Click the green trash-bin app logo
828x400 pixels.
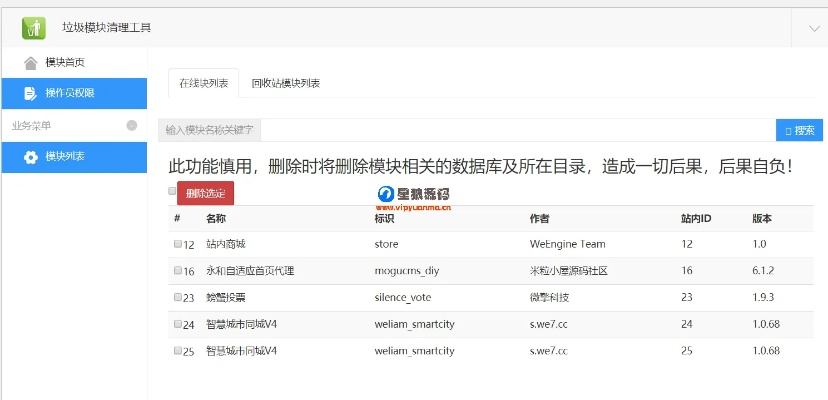click(x=34, y=27)
